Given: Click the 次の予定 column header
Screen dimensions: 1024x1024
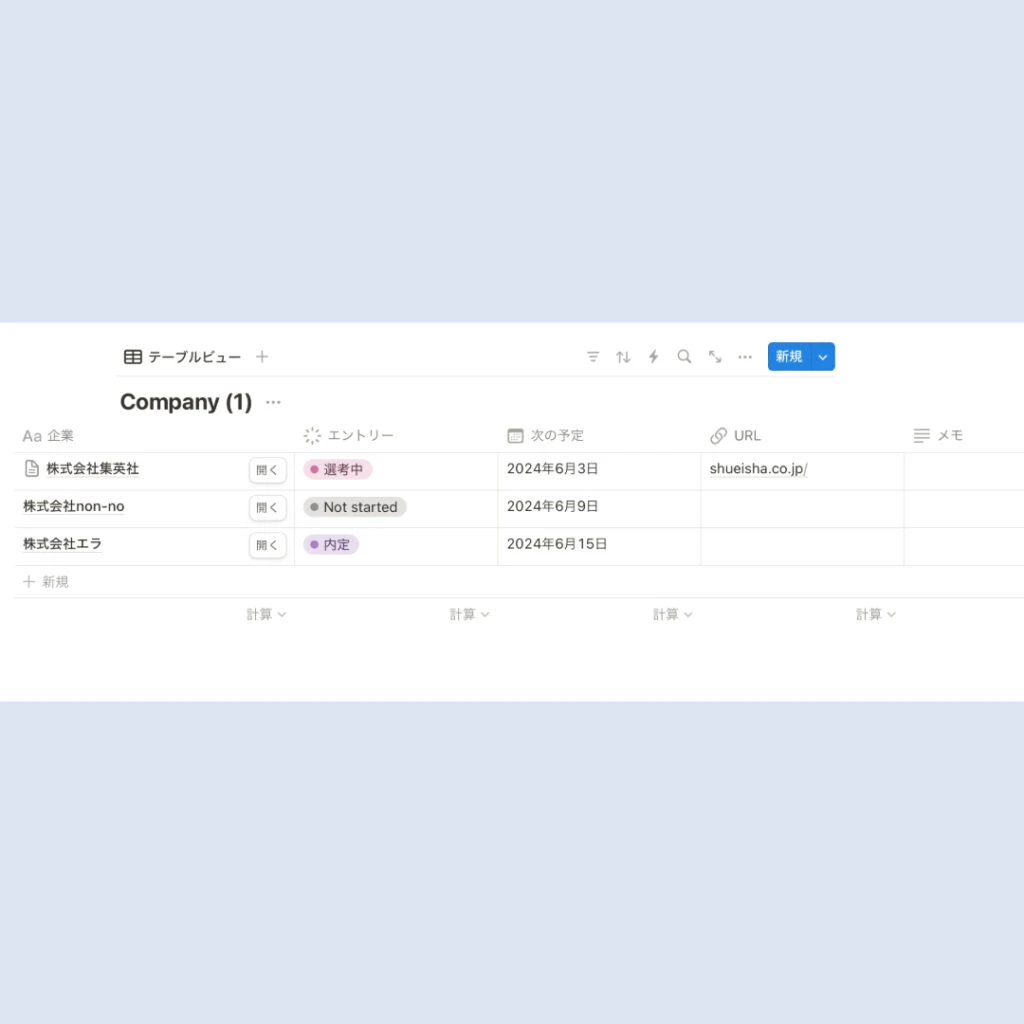Looking at the screenshot, I should pyautogui.click(x=600, y=436).
